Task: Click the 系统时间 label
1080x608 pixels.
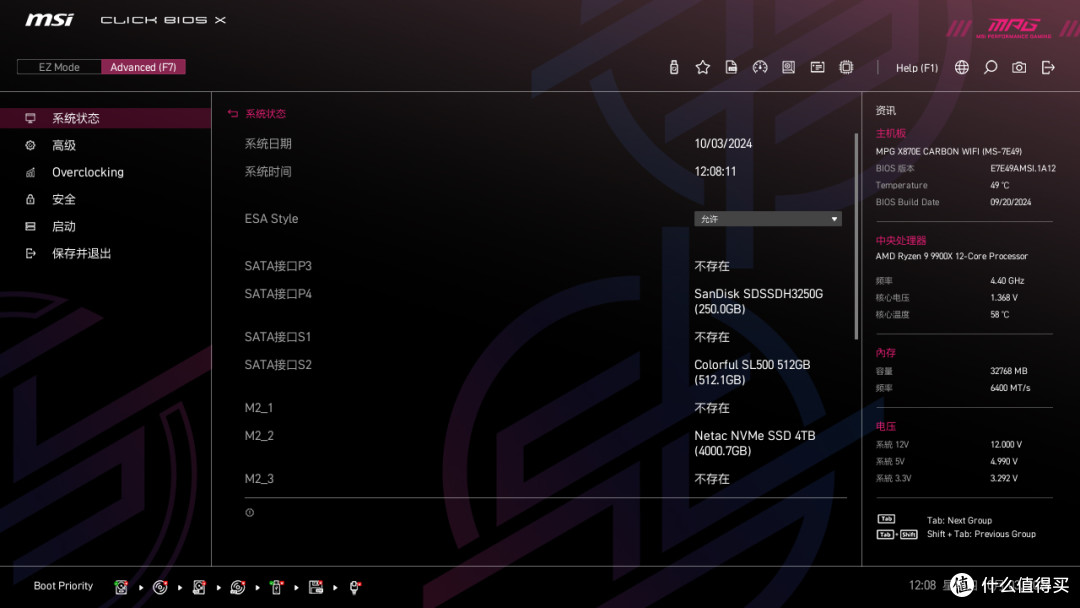Action: point(268,171)
